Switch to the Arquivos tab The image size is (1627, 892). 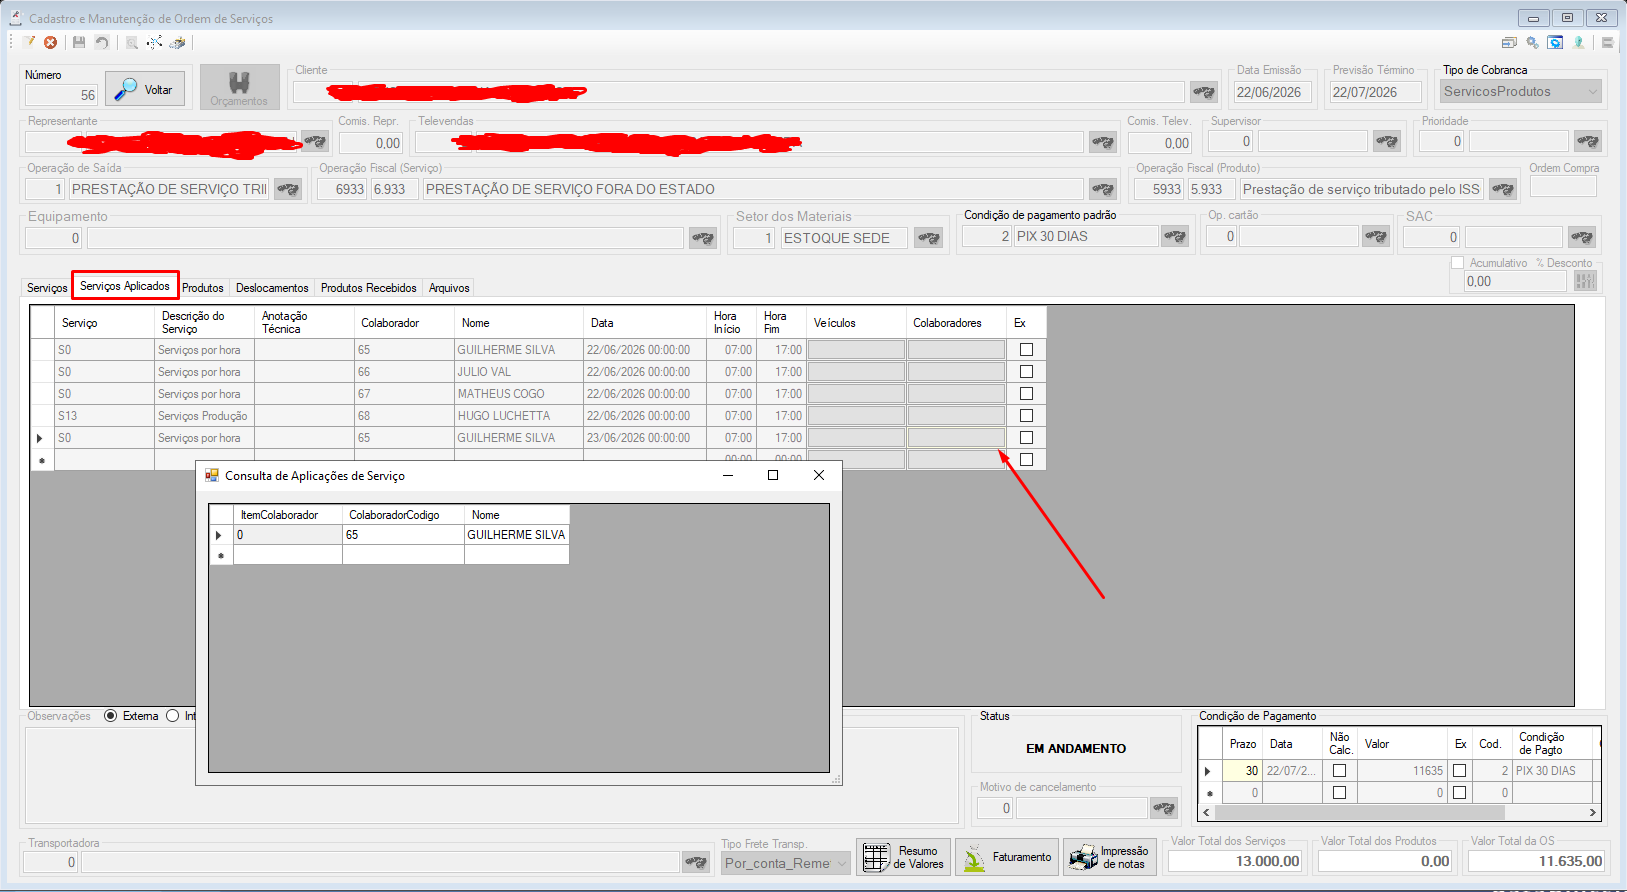449,288
